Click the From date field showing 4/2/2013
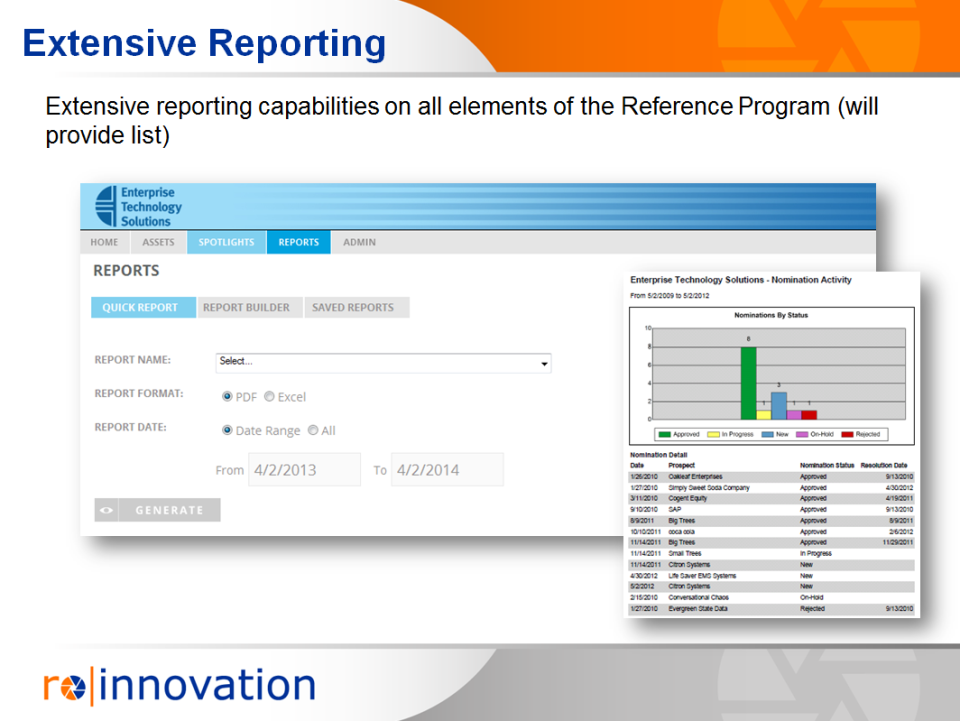960x721 pixels. click(304, 469)
